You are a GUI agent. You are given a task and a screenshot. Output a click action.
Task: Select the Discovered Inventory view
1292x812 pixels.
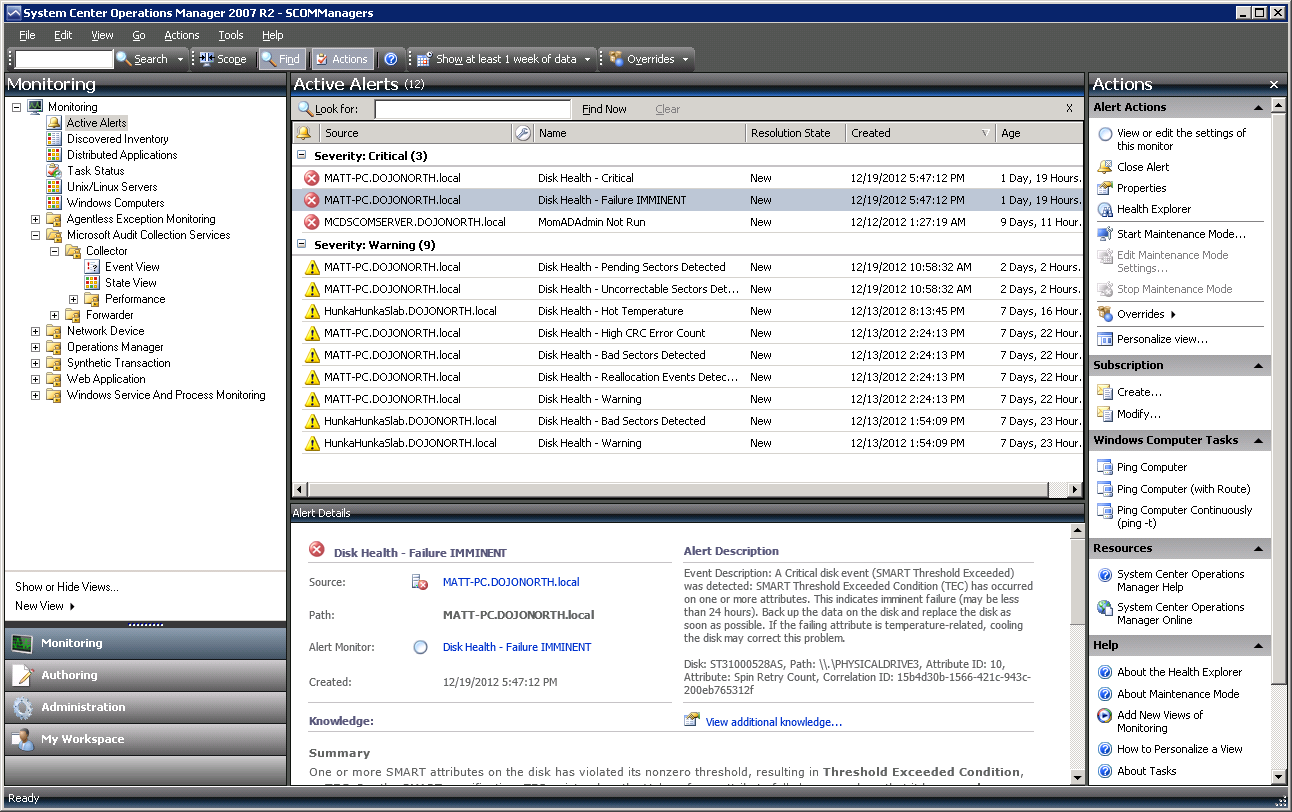coord(117,139)
